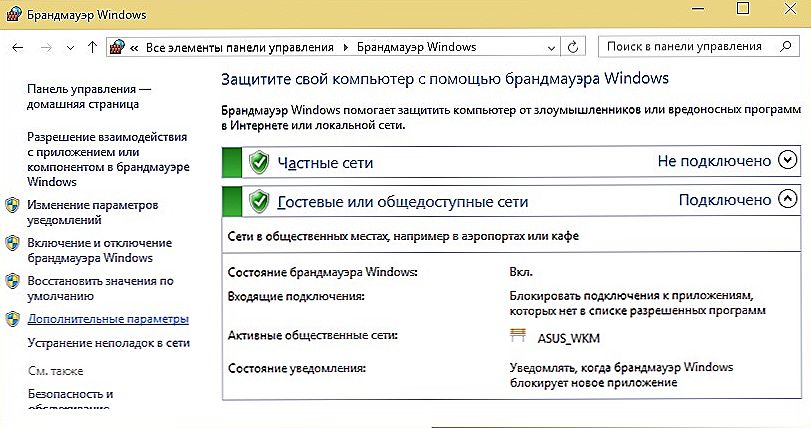This screenshot has height=428, width=811.
Task: Click the Forward navigation arrow
Action: point(46,48)
